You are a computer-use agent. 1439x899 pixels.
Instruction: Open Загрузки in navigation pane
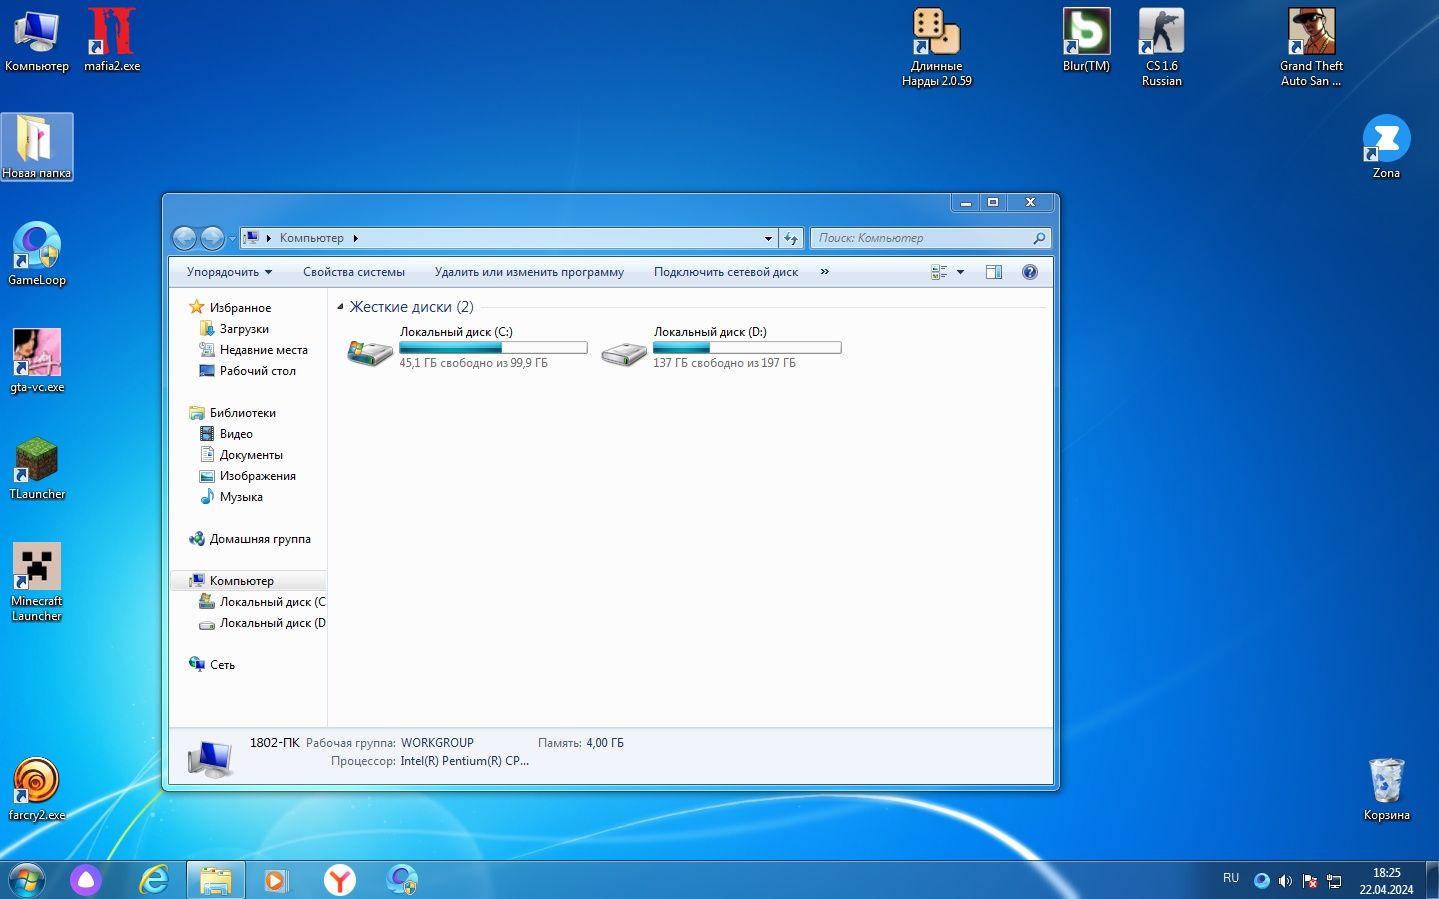click(x=244, y=329)
